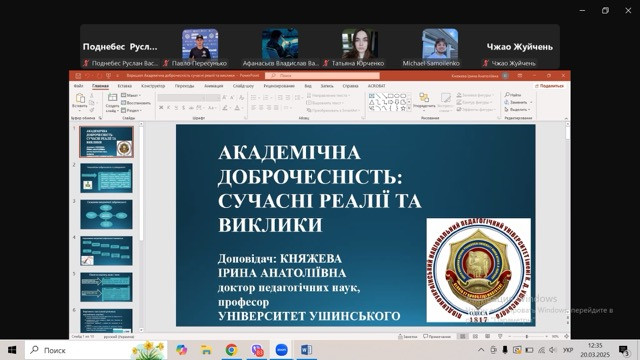
Task: Open Zoom app from the taskbar
Action: click(x=281, y=350)
